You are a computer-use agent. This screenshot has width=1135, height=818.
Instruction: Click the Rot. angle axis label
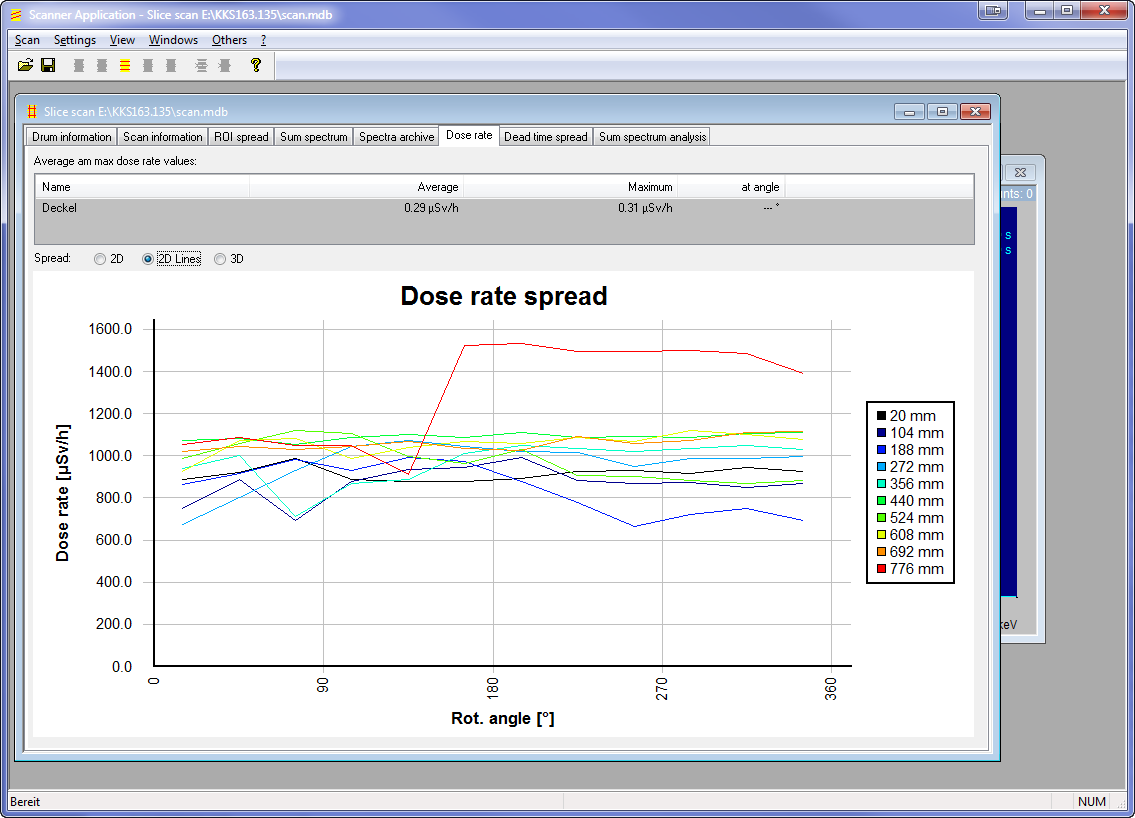coord(502,718)
